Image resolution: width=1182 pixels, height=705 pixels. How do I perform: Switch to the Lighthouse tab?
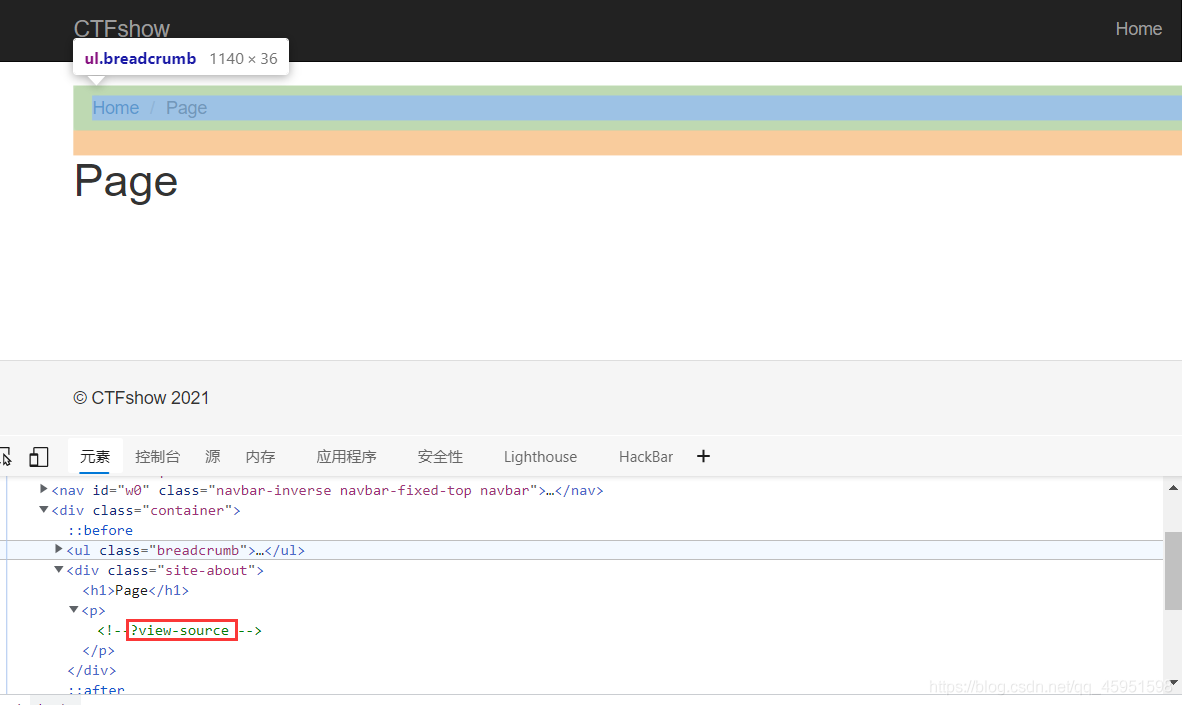(x=540, y=457)
